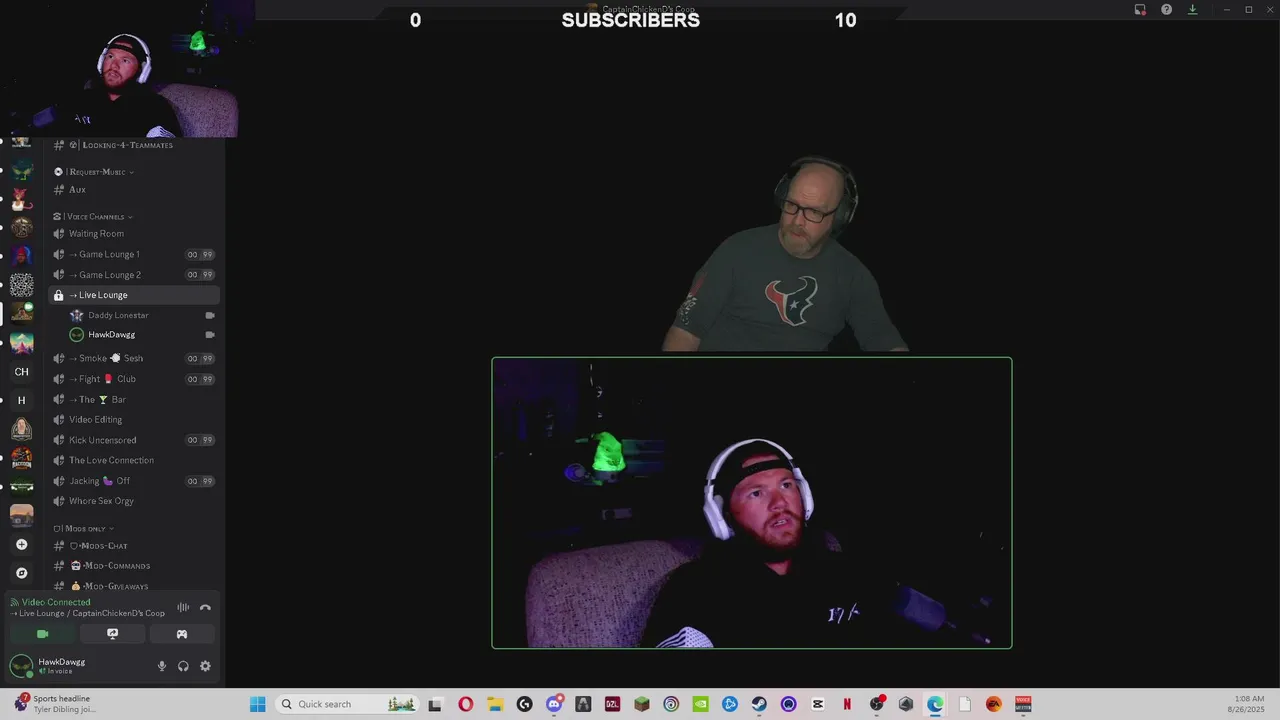Open Steam from the taskbar

pos(759,704)
